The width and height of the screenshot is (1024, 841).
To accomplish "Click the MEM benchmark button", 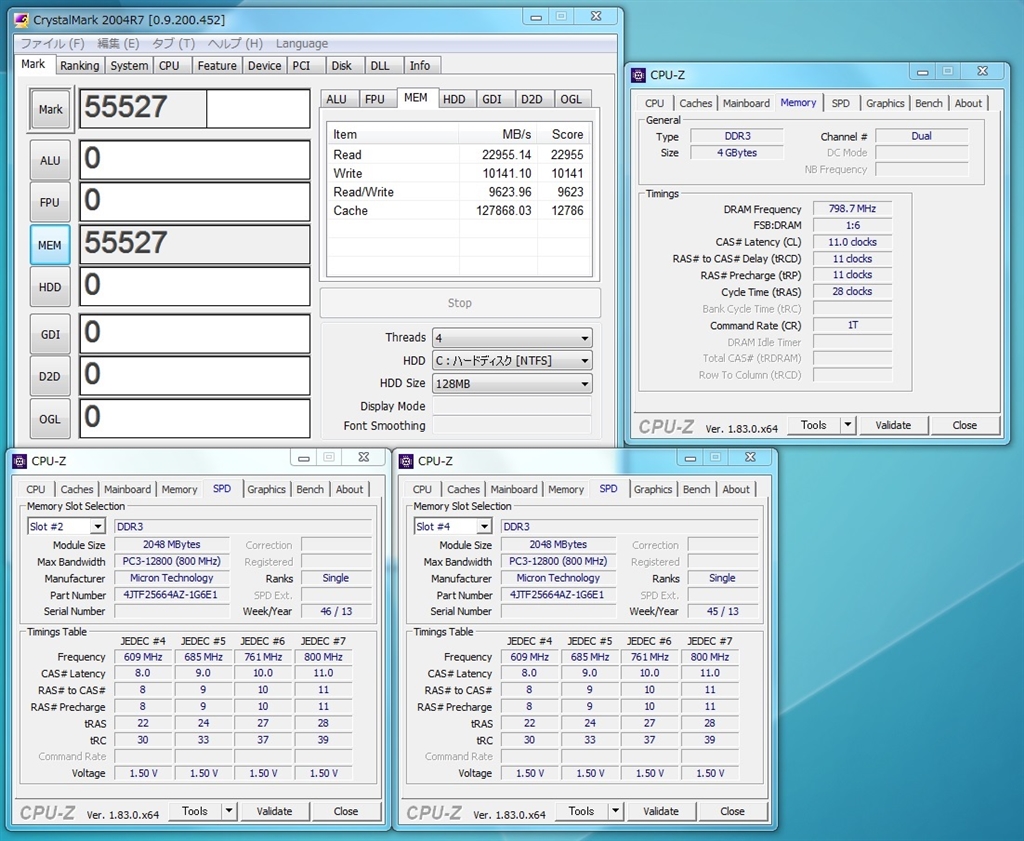I will (50, 245).
